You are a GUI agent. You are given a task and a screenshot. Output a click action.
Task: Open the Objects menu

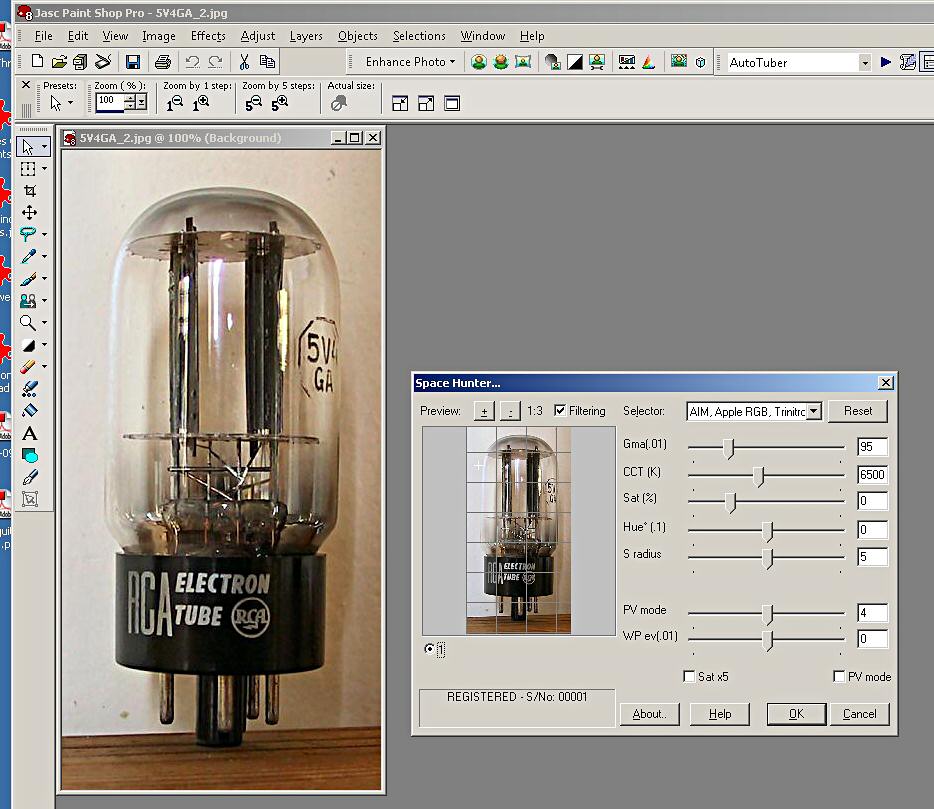357,36
